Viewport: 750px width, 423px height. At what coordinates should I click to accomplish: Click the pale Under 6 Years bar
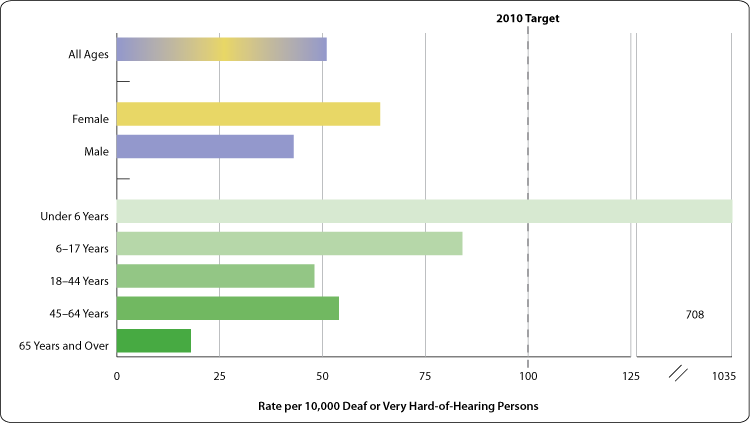click(x=424, y=211)
